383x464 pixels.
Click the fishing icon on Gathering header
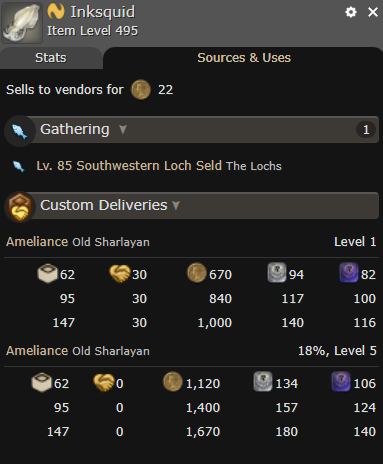(x=19, y=131)
